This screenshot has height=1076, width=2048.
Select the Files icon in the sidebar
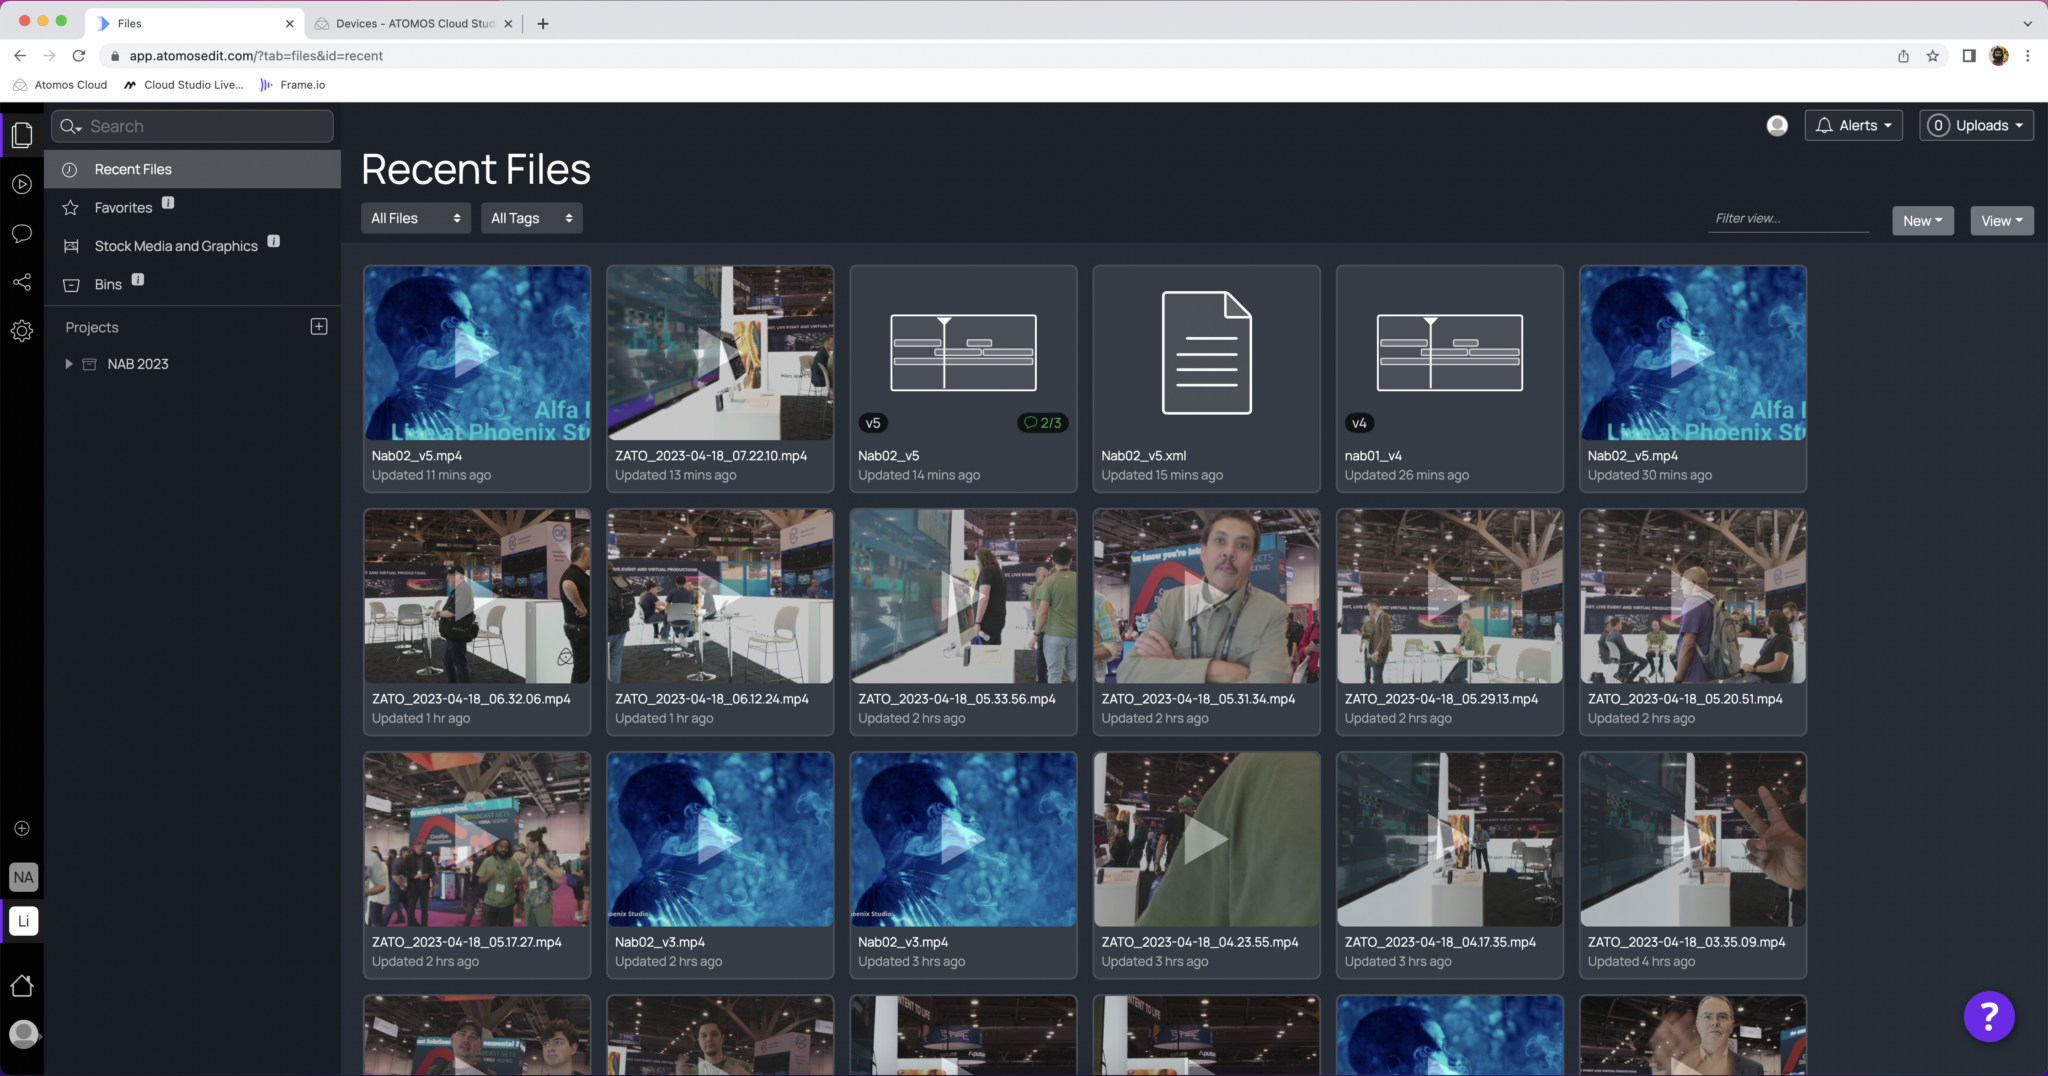click(22, 134)
